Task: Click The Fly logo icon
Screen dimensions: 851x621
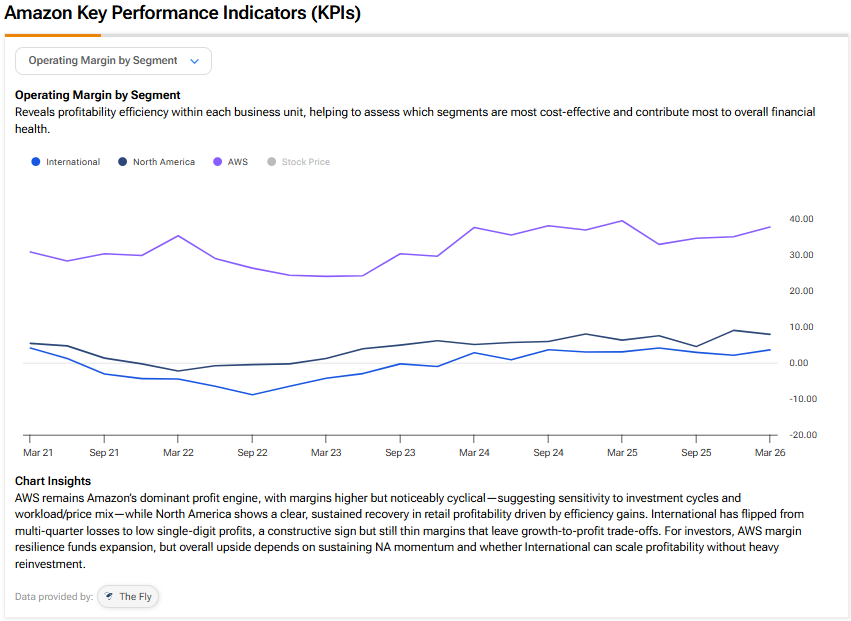Action: tap(109, 597)
